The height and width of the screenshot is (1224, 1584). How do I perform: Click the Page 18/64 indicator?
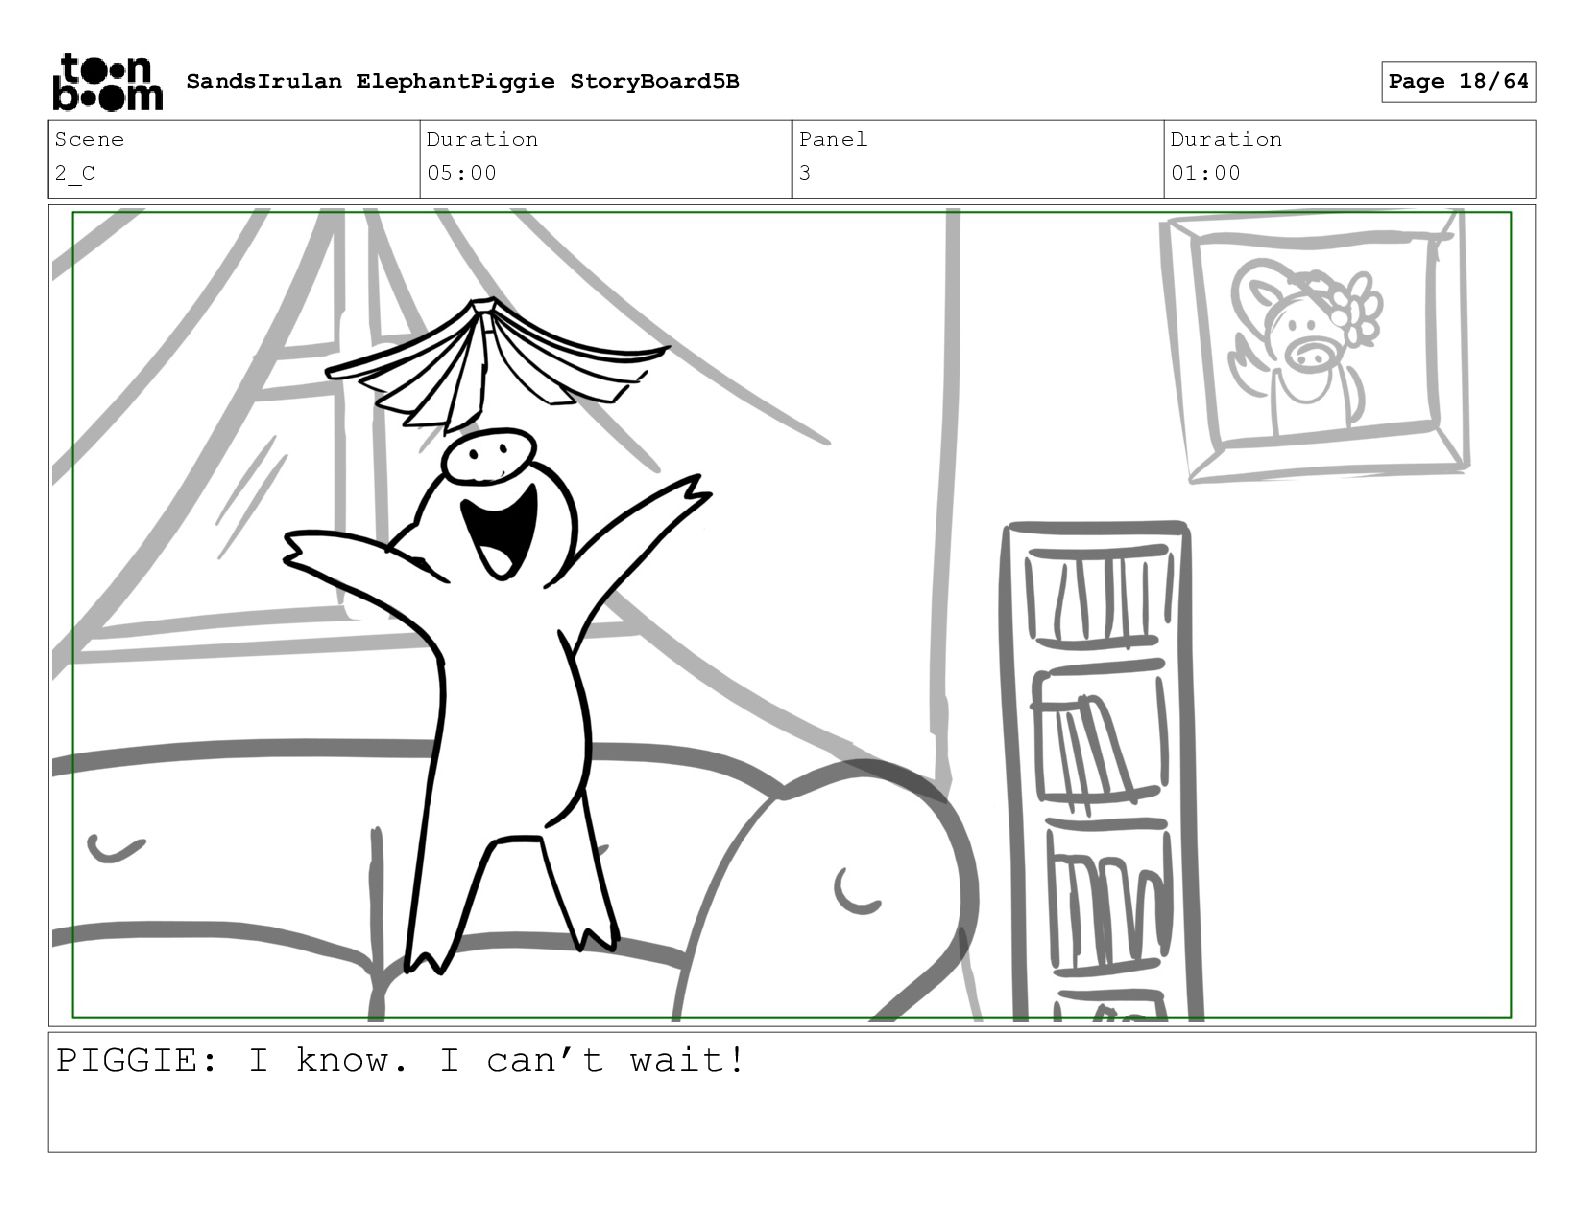pos(1458,82)
